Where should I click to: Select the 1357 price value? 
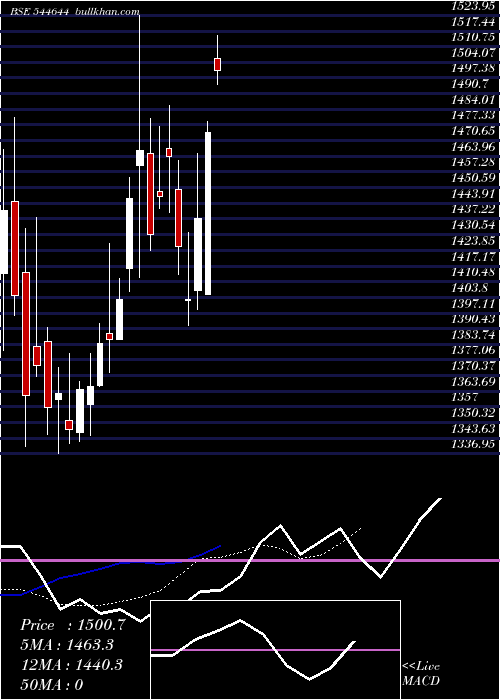(x=465, y=397)
